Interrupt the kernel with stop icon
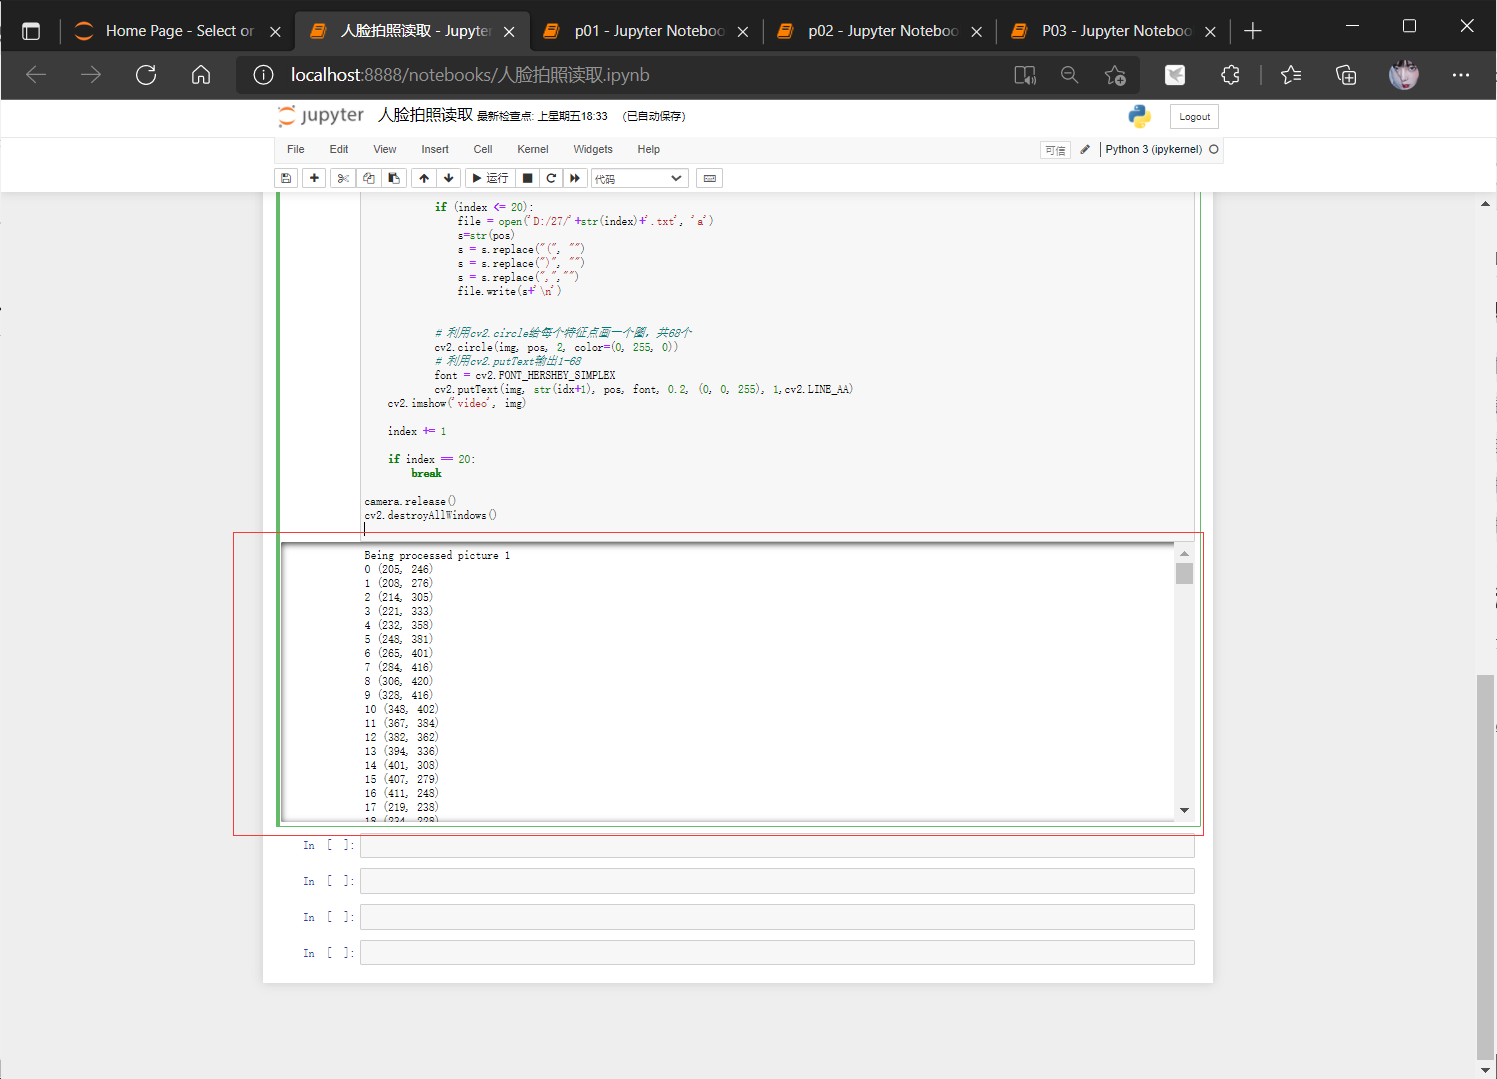This screenshot has width=1497, height=1079. click(x=528, y=178)
